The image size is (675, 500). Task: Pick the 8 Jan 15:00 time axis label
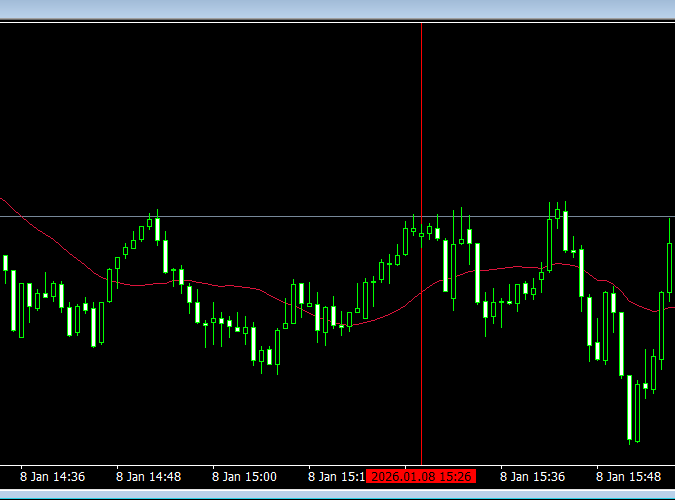pyautogui.click(x=244, y=477)
